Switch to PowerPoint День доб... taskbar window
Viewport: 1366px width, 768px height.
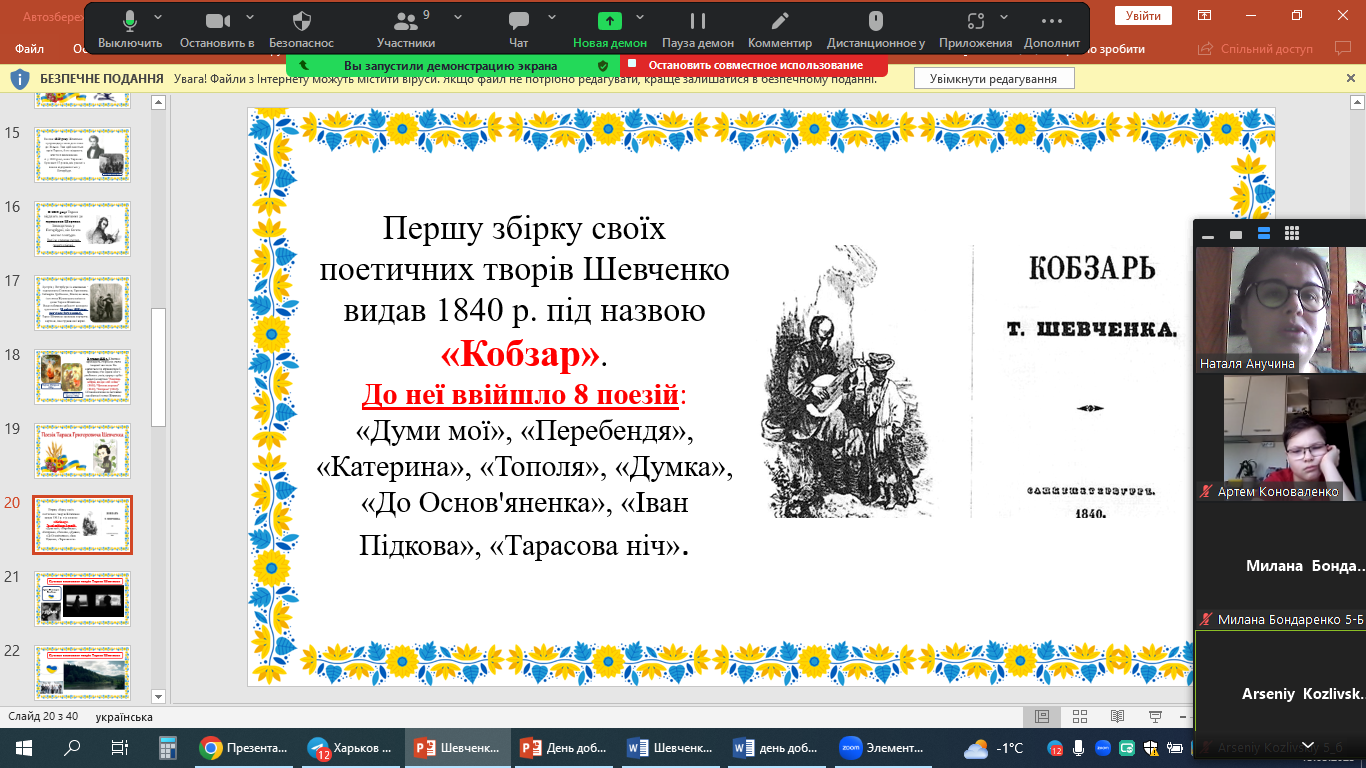coord(565,747)
